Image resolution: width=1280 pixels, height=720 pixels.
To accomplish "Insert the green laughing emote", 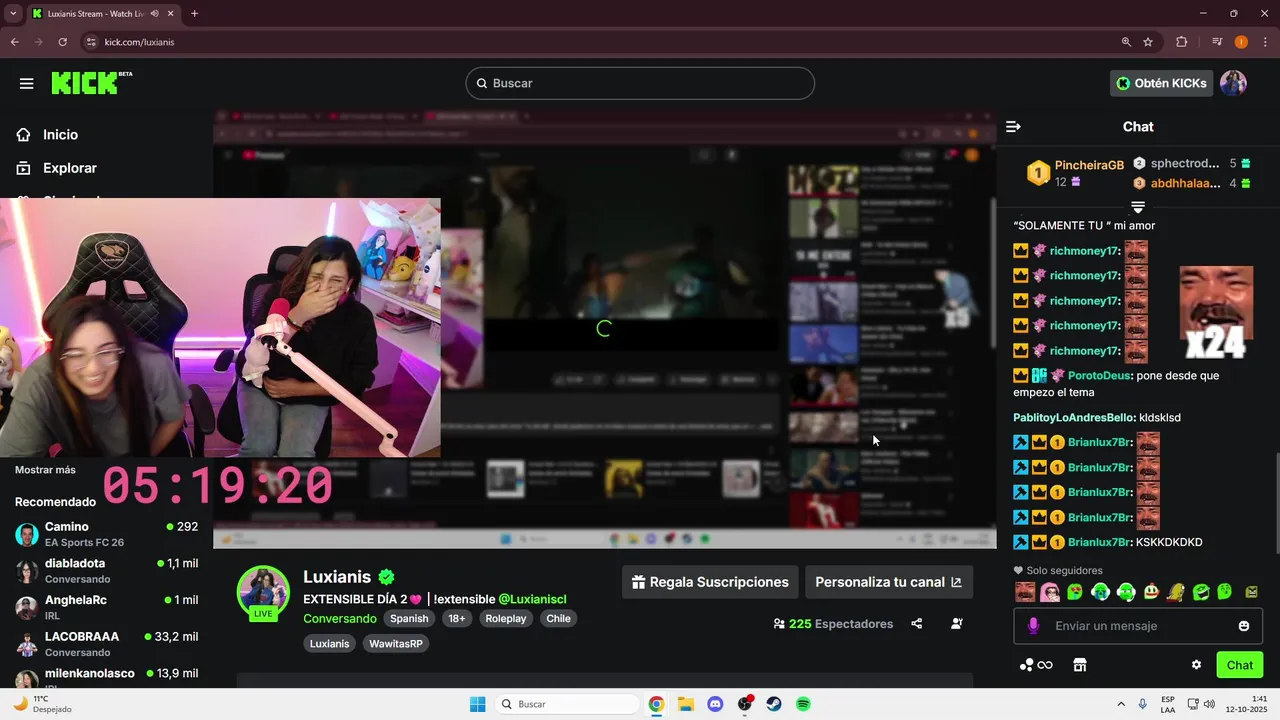I will coord(1201,592).
